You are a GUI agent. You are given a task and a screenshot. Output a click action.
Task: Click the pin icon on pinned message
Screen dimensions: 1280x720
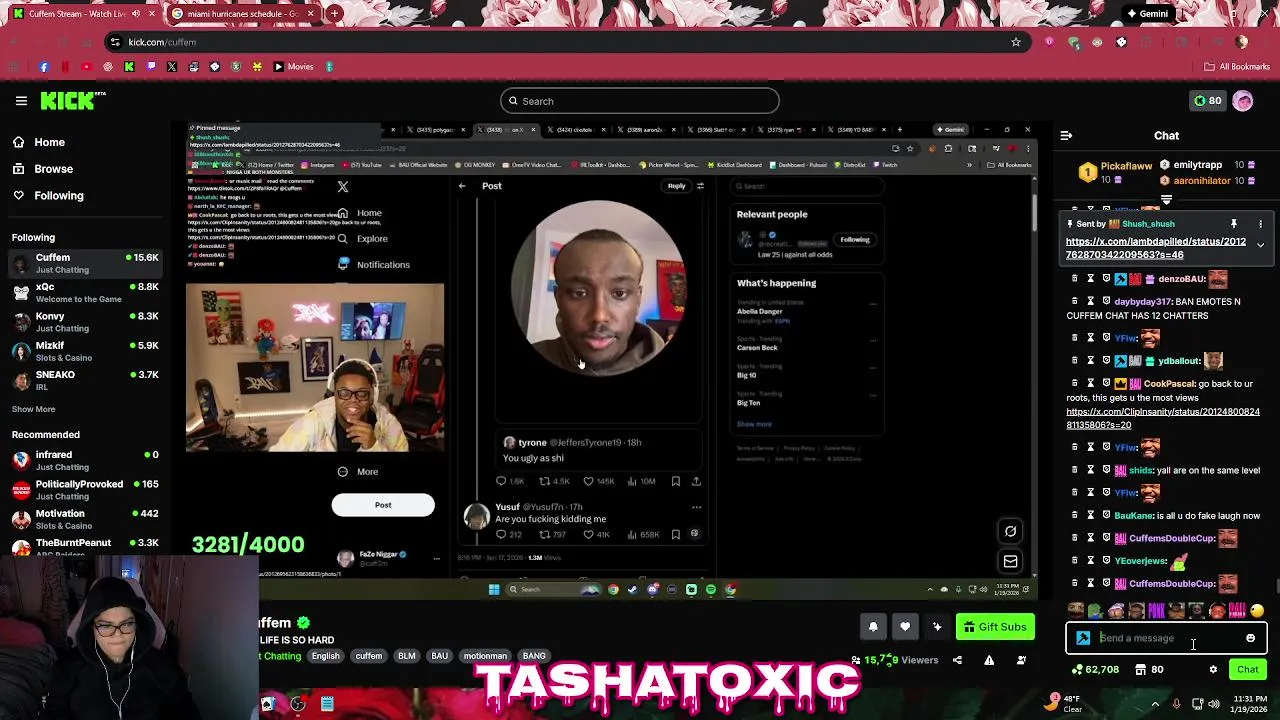pos(1234,224)
